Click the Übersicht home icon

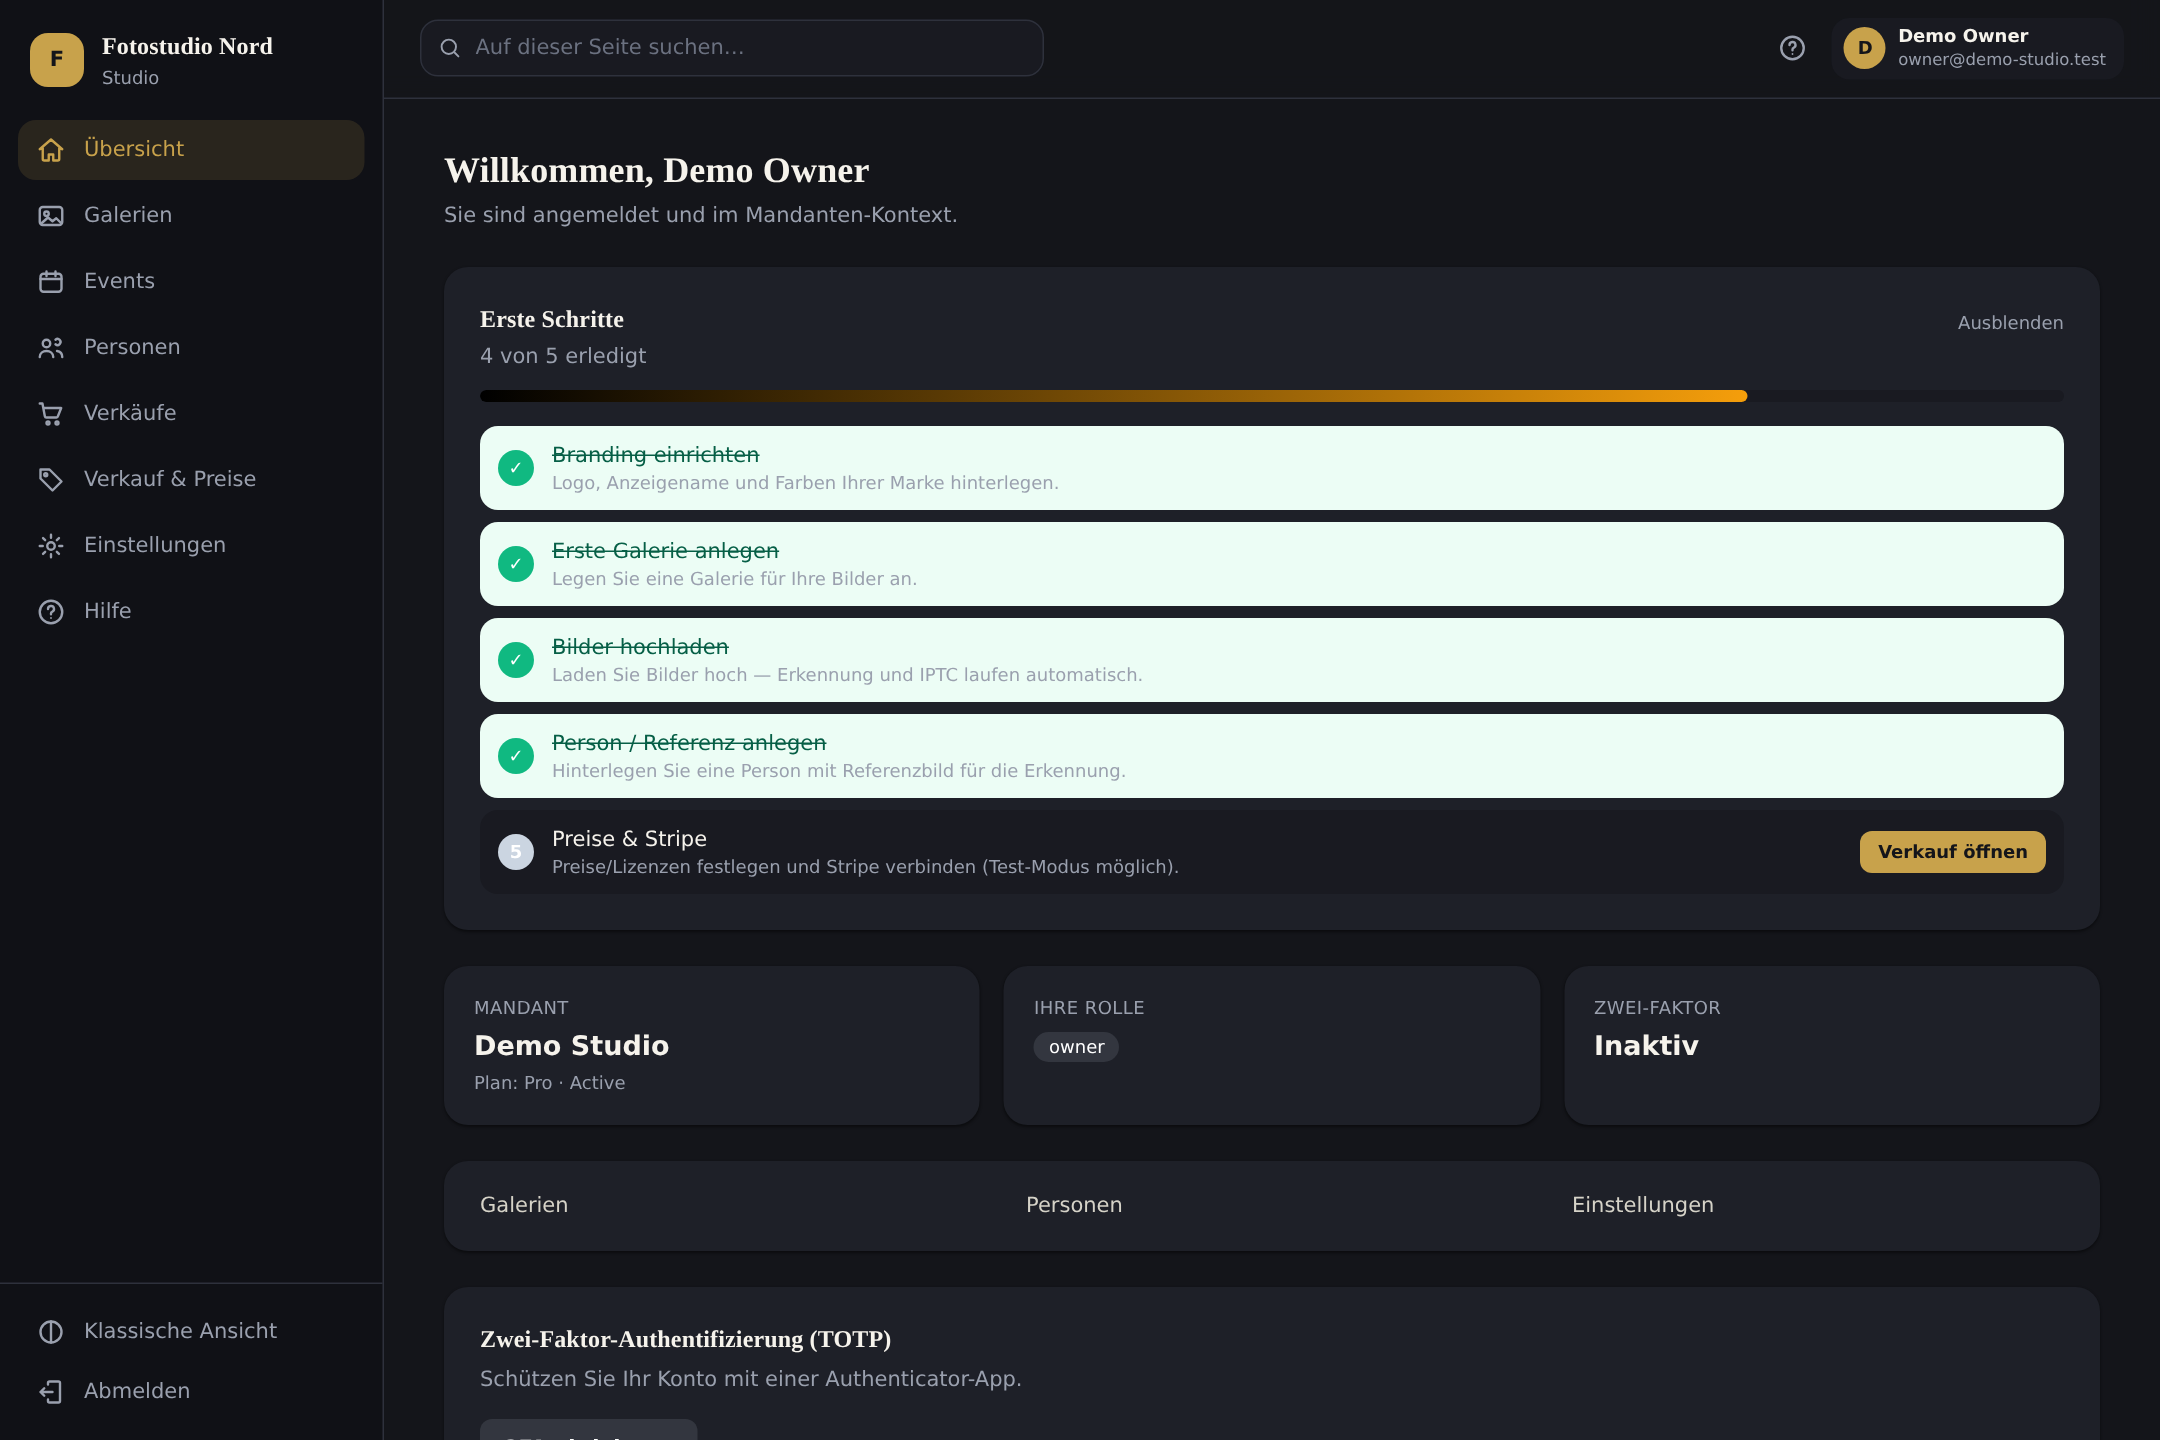[51, 150]
